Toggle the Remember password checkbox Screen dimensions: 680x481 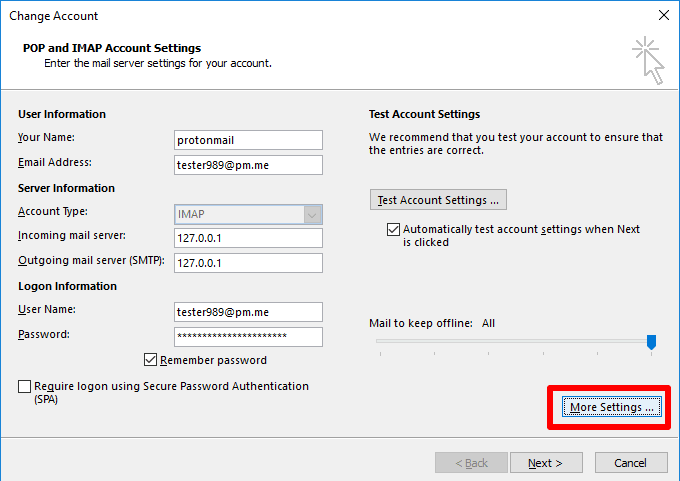click(x=150, y=360)
